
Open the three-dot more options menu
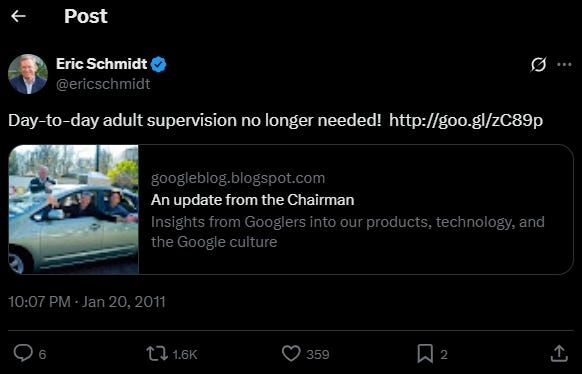click(x=564, y=65)
